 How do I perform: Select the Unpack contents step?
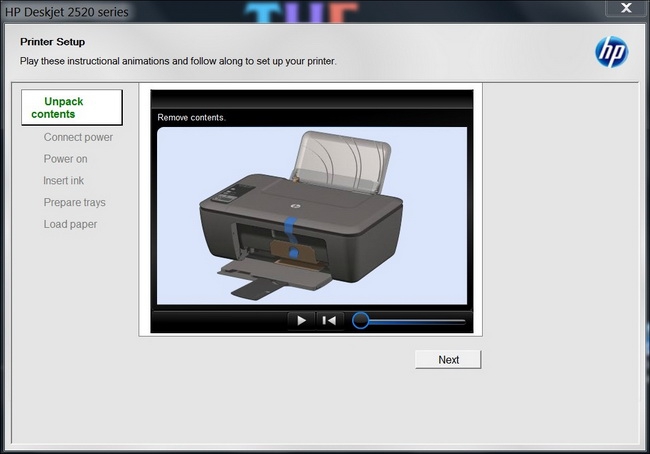tap(72, 107)
